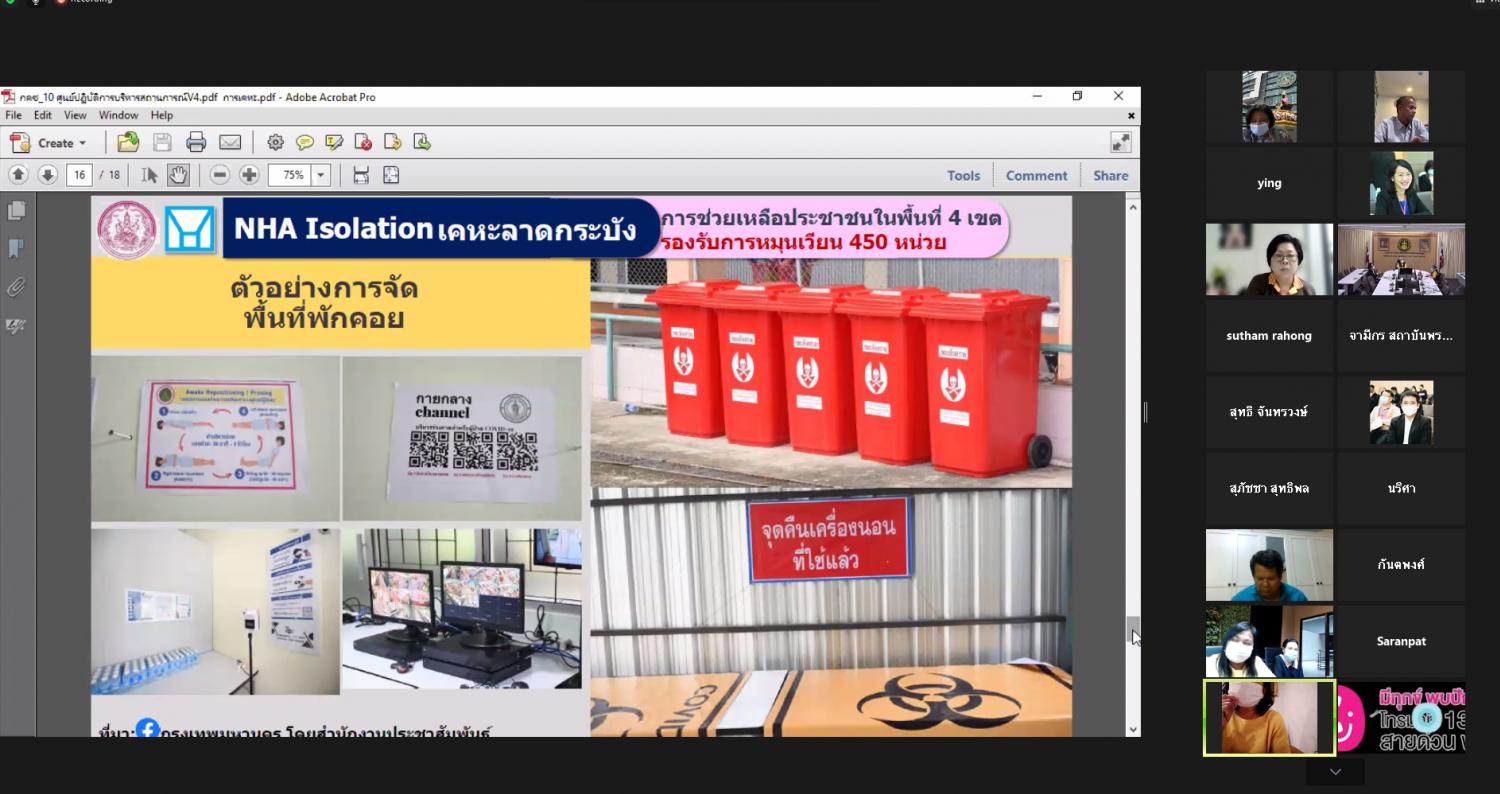Click the vertical scrollbar up arrow
The image size is (1500, 794).
click(x=1133, y=206)
